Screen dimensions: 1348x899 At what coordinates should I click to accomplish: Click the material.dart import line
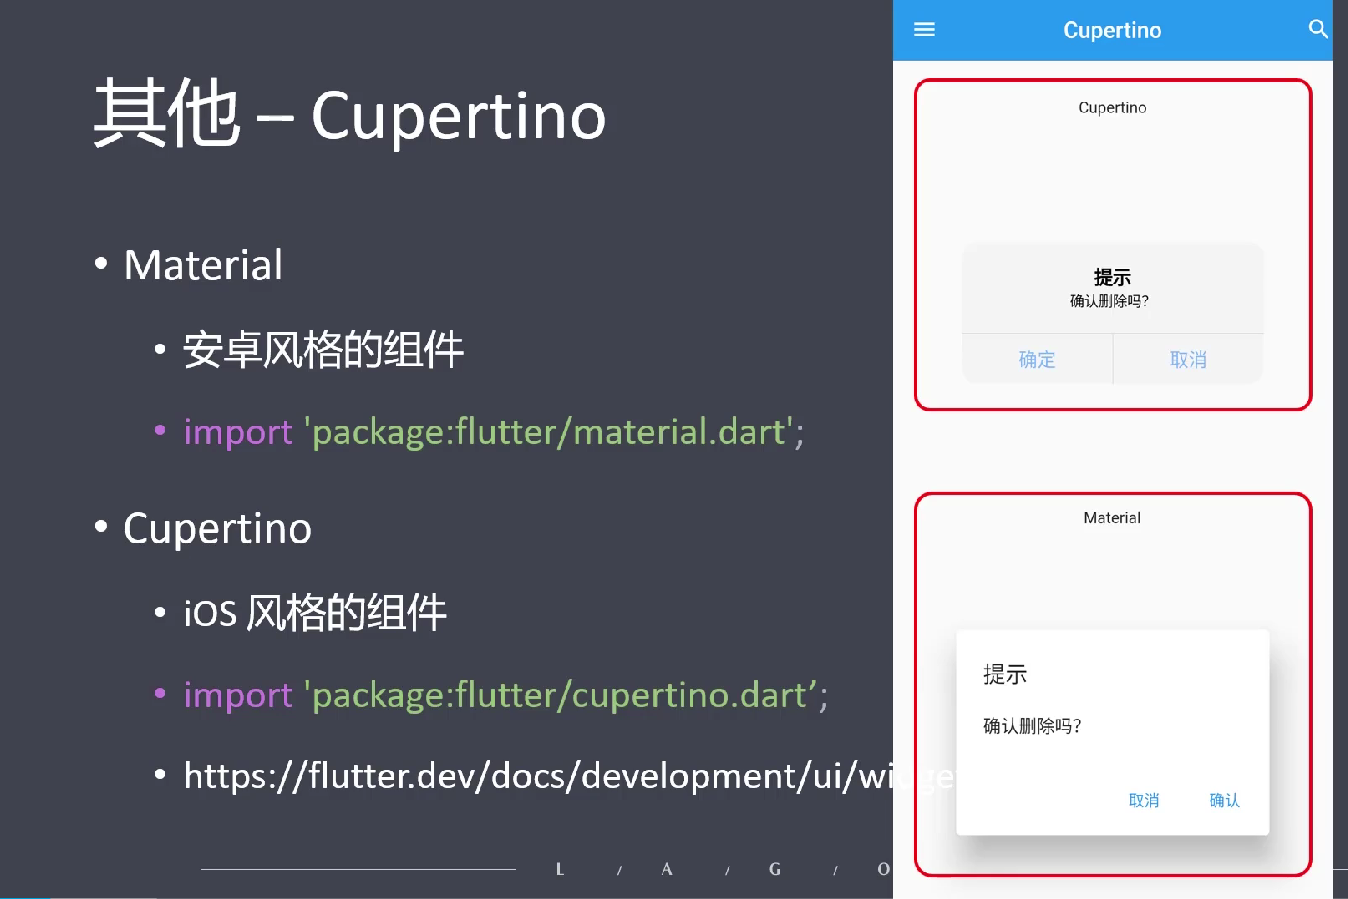[x=494, y=432]
